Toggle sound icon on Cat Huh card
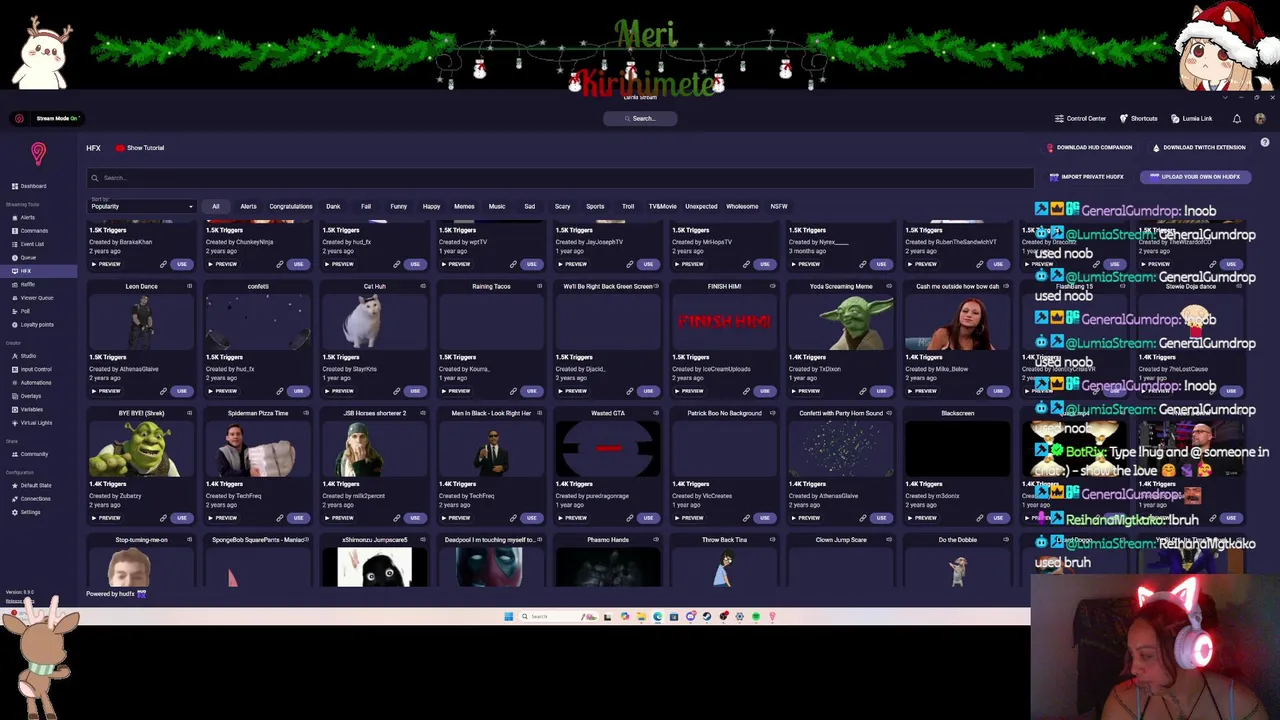This screenshot has width=1280, height=720. [x=422, y=286]
